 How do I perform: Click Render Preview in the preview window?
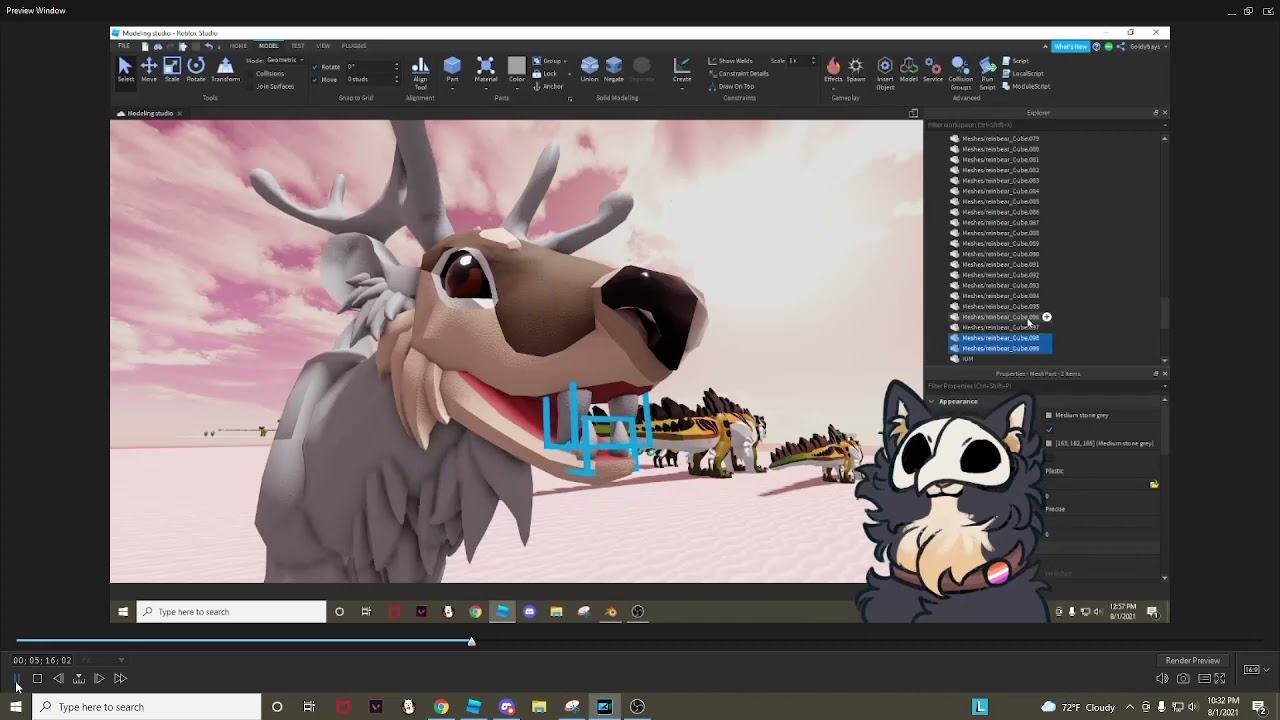1192,661
